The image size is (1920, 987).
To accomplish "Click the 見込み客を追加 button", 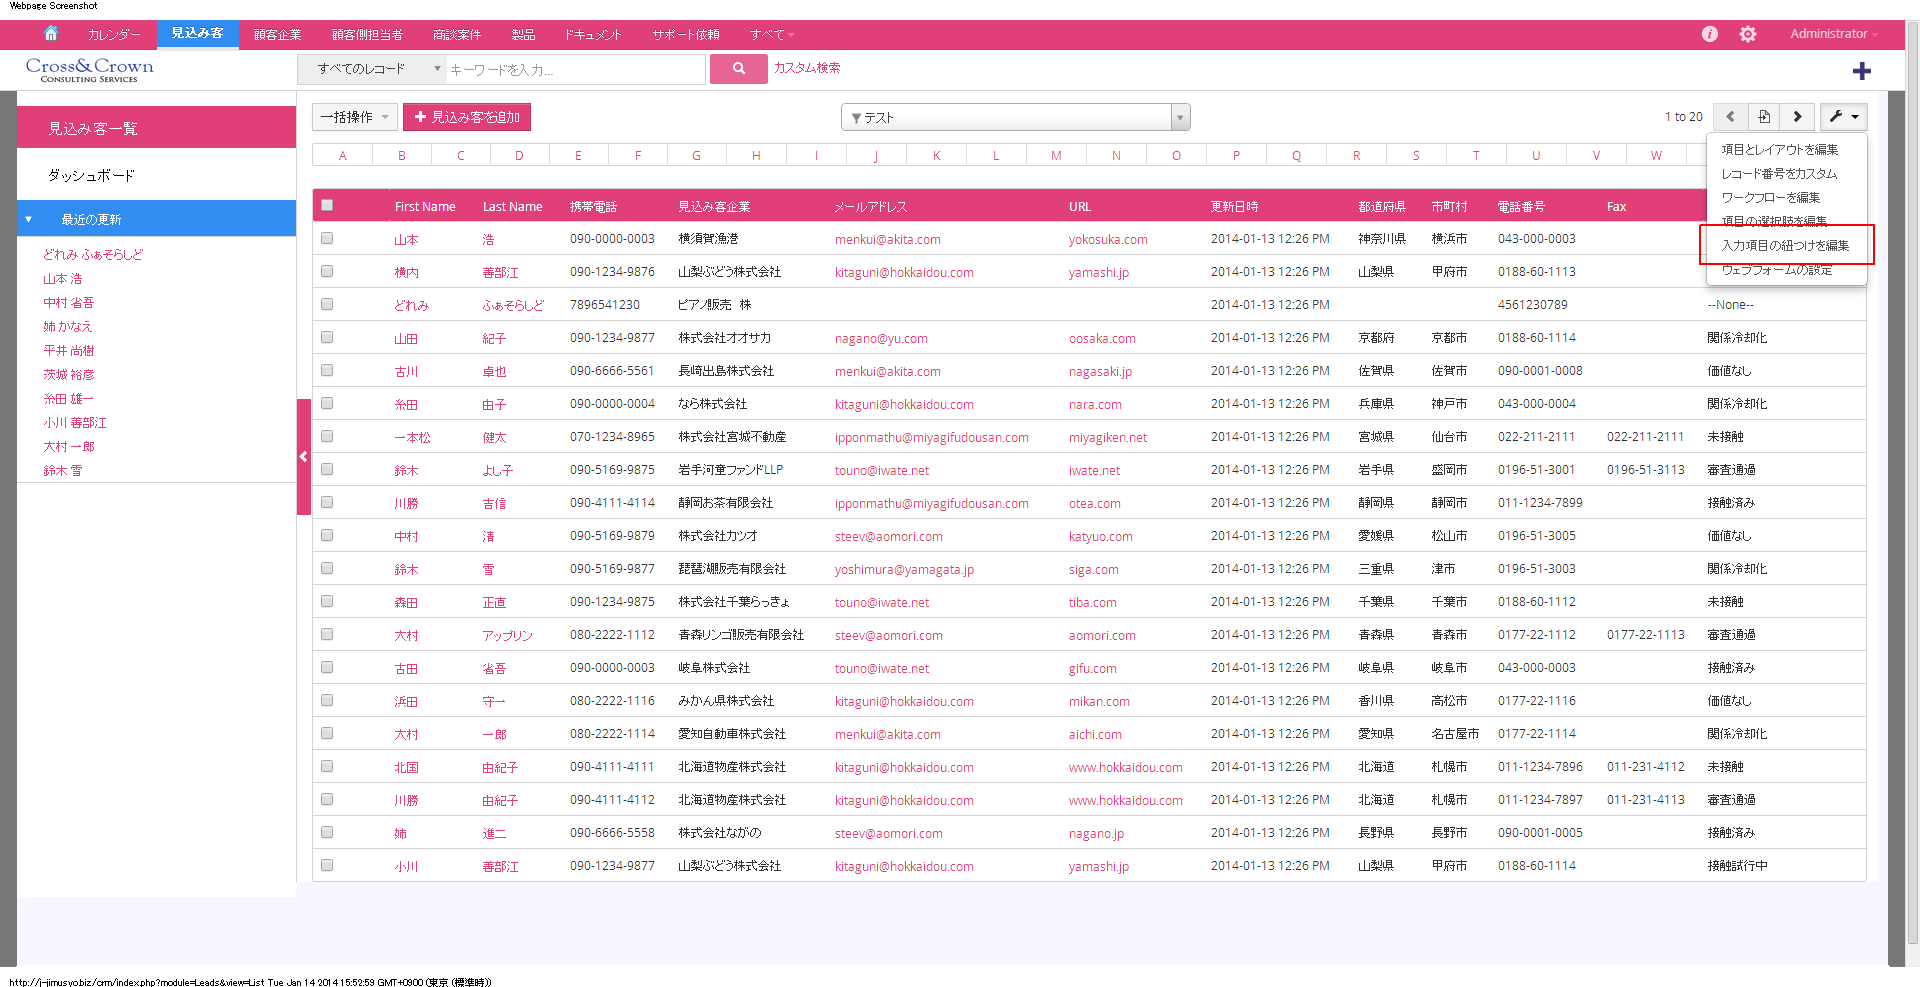I will [467, 117].
